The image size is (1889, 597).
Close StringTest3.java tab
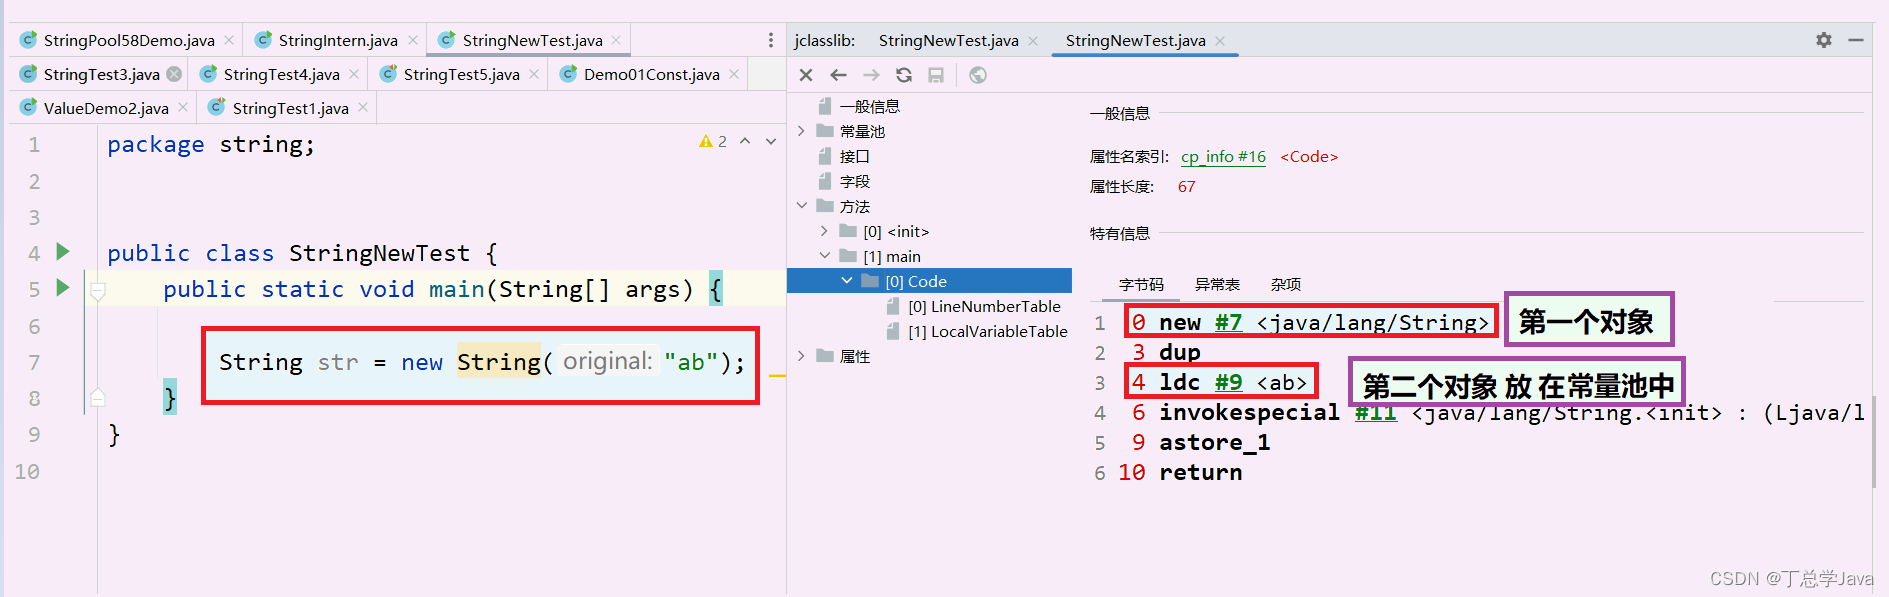174,74
